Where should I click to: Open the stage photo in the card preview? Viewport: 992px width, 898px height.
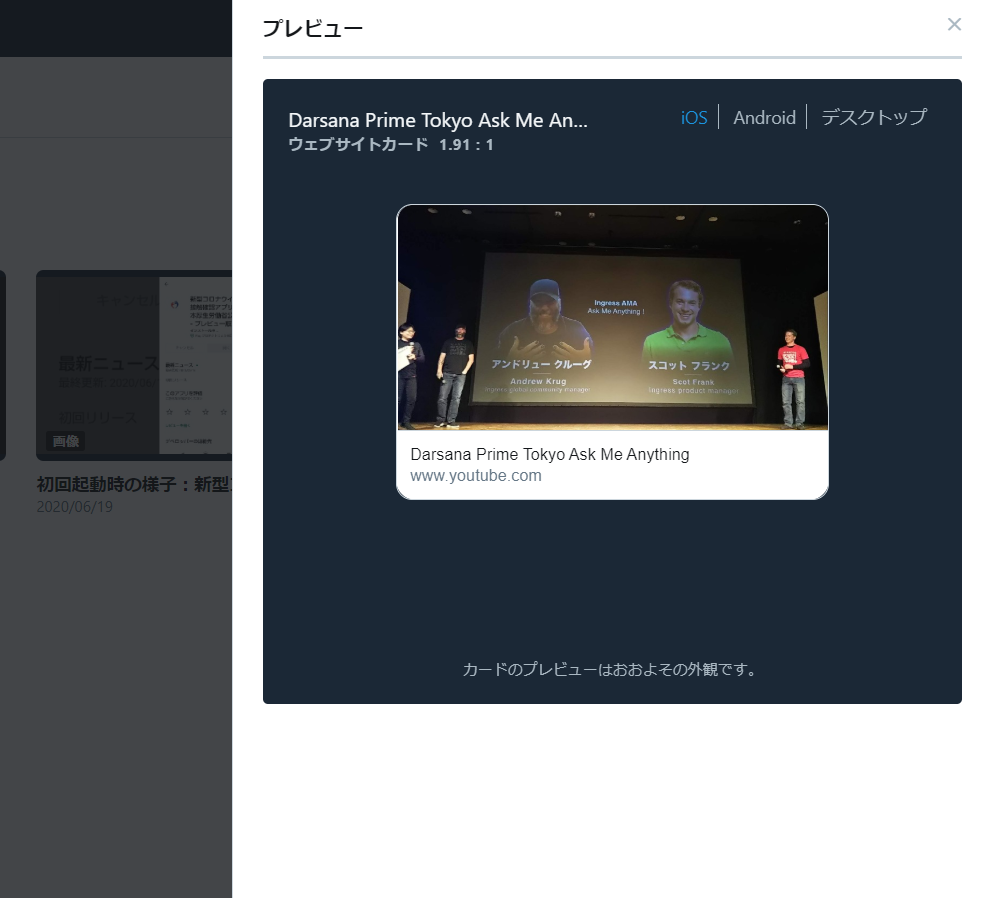pos(612,318)
